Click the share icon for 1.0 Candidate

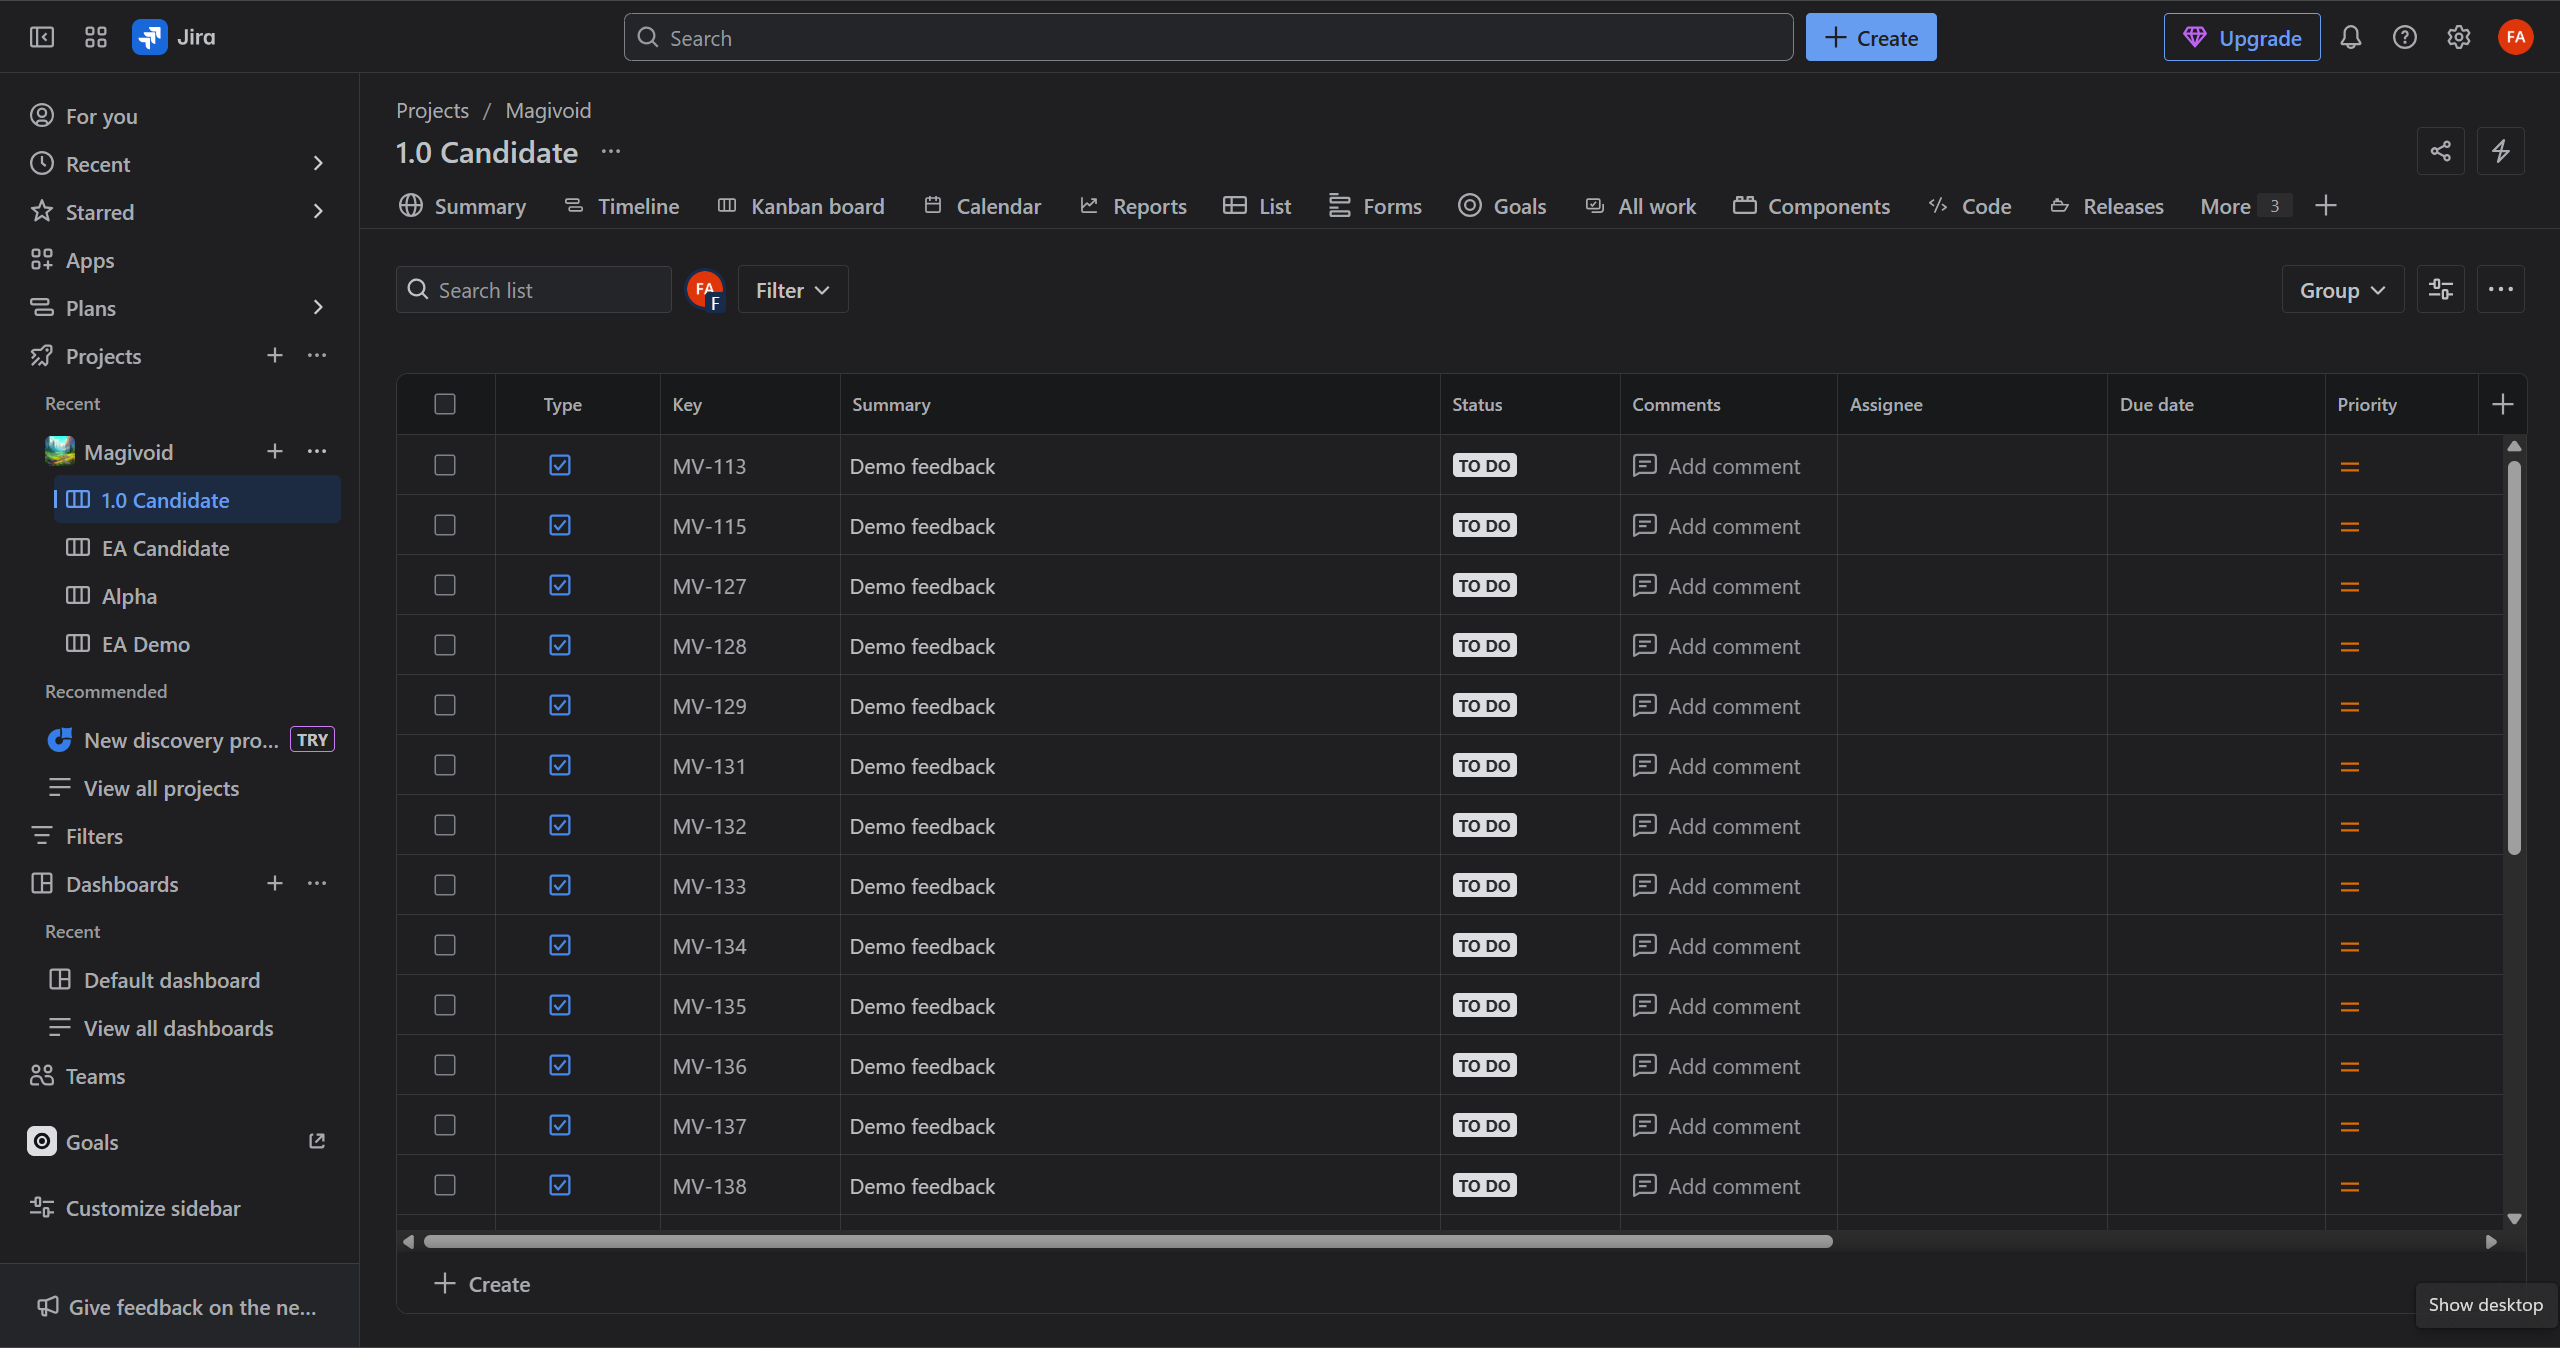coord(2441,151)
